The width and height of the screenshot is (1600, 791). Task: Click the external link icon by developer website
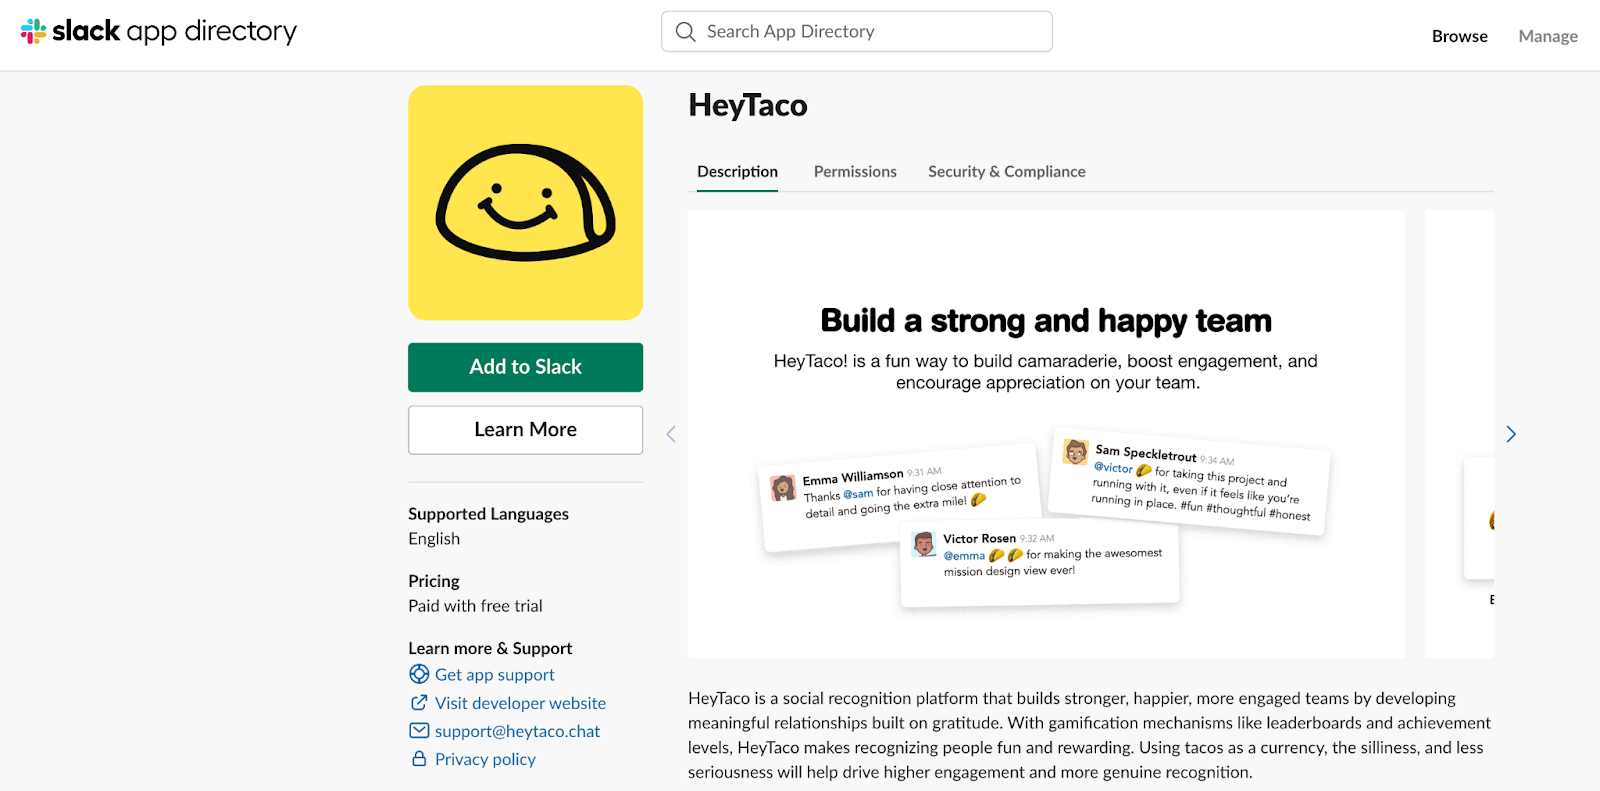(x=419, y=703)
